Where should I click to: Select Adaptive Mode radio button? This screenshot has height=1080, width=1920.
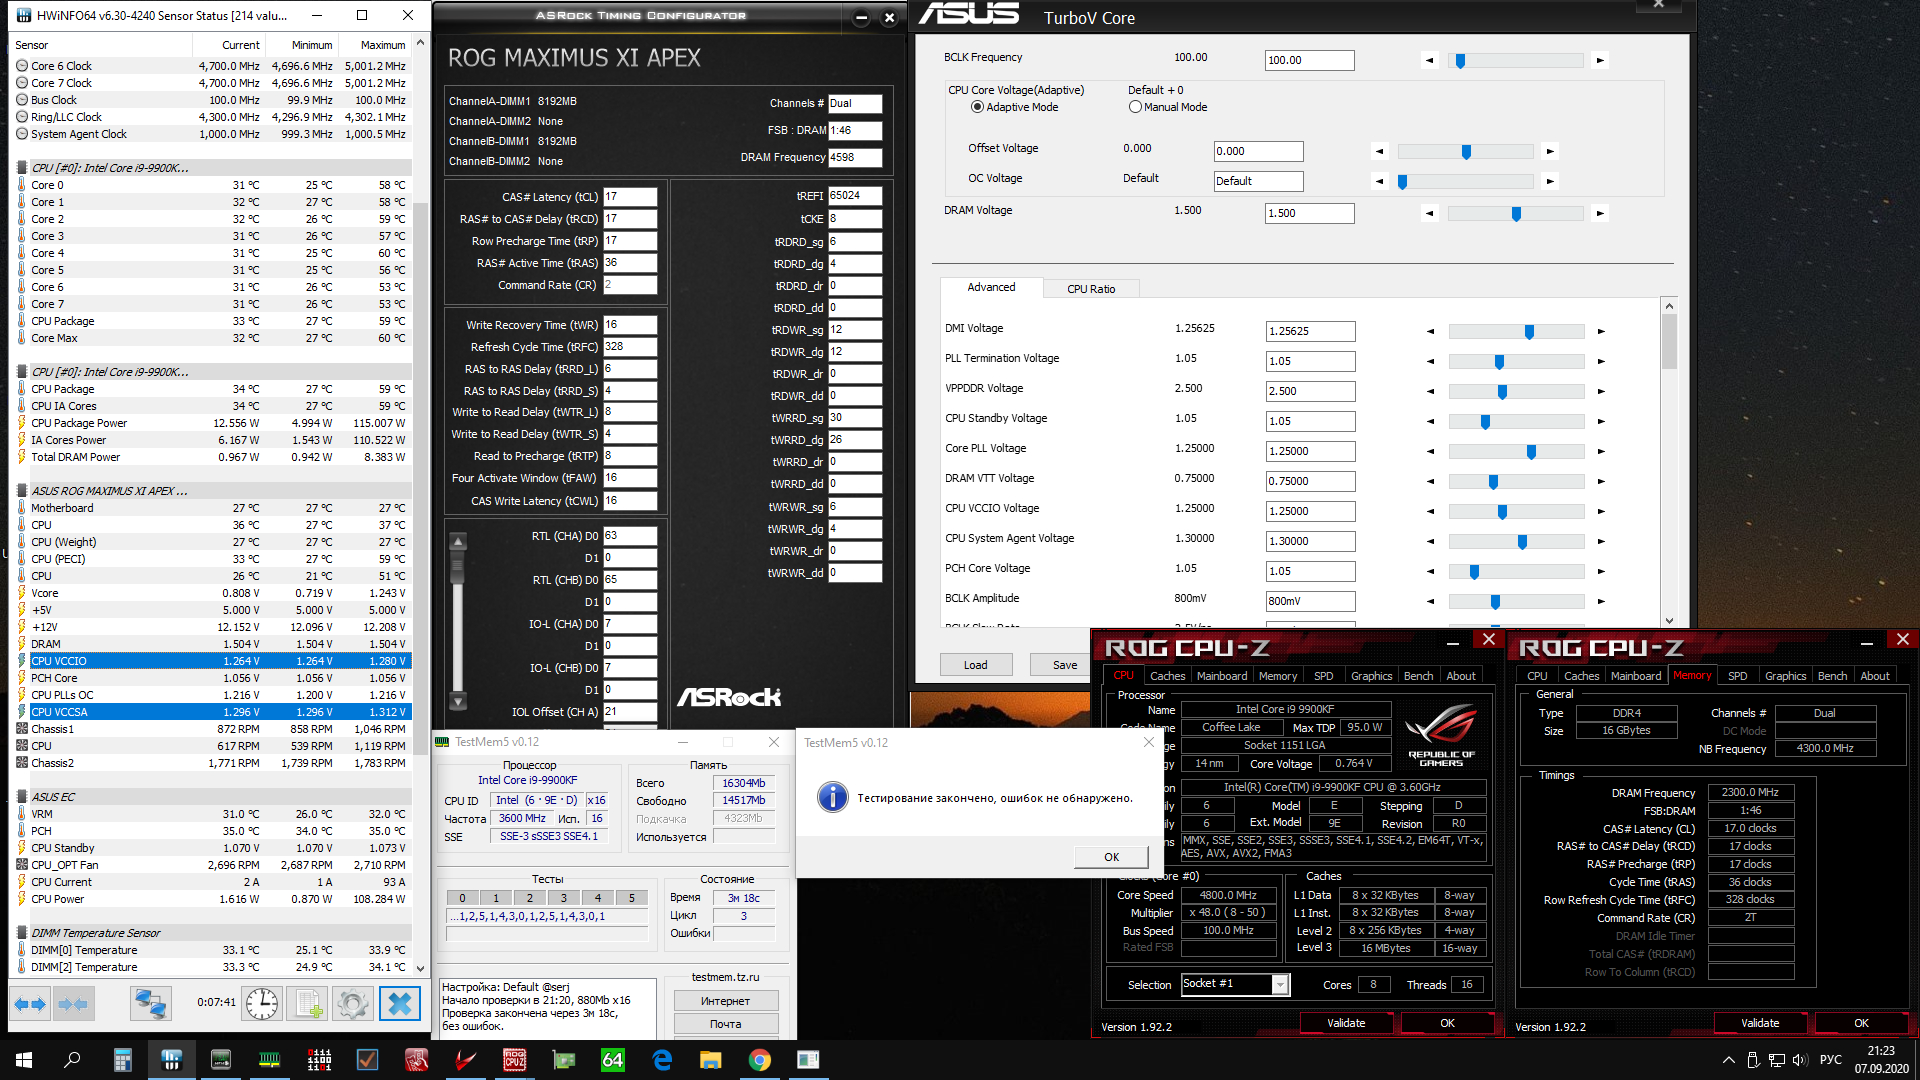977,107
